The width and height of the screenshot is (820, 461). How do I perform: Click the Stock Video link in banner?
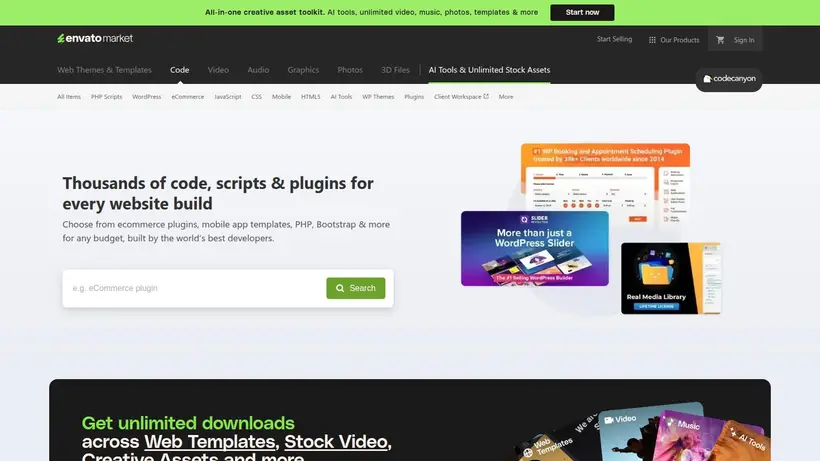[336, 442]
